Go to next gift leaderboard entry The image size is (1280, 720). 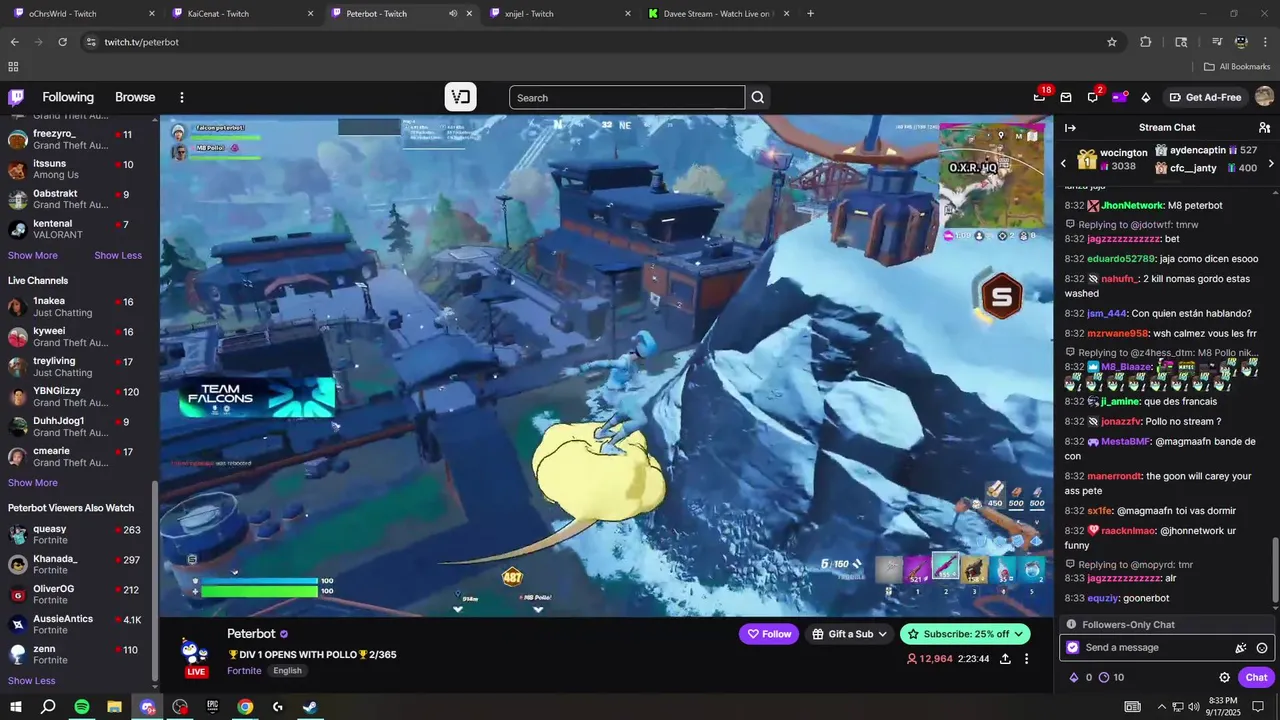pyautogui.click(x=1271, y=163)
